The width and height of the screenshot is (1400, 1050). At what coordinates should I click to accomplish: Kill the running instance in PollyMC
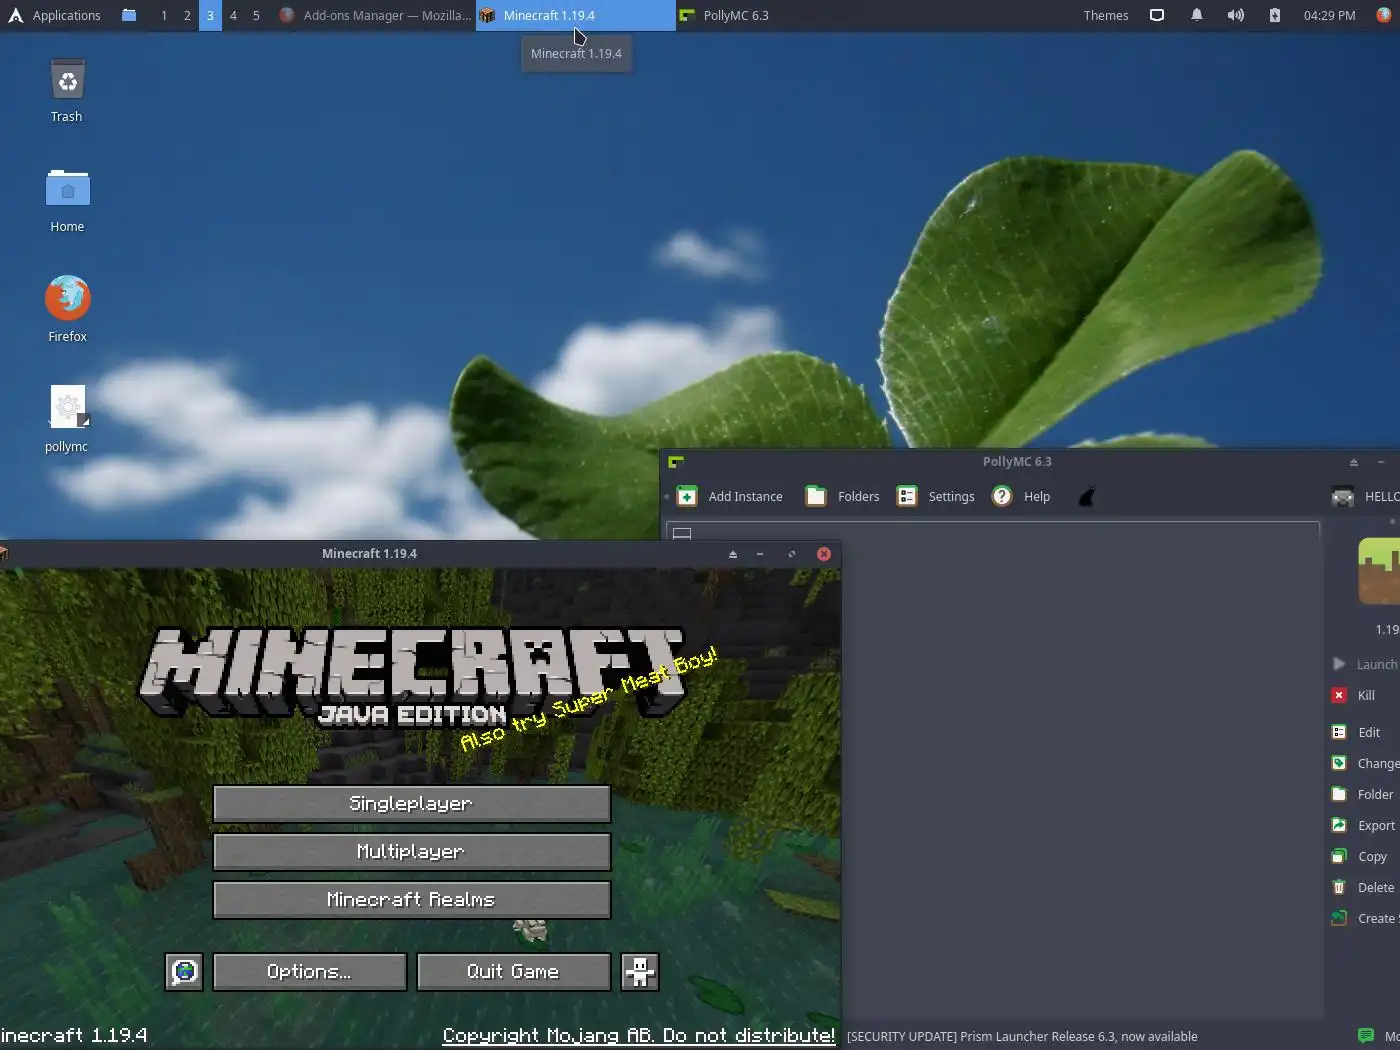coord(1354,695)
